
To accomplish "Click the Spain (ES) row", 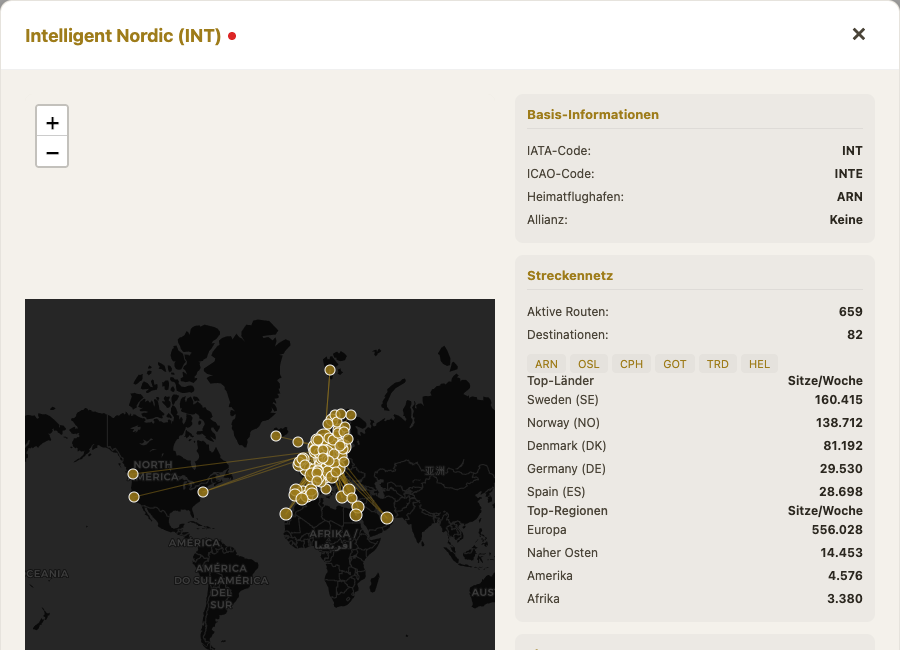I will point(695,492).
